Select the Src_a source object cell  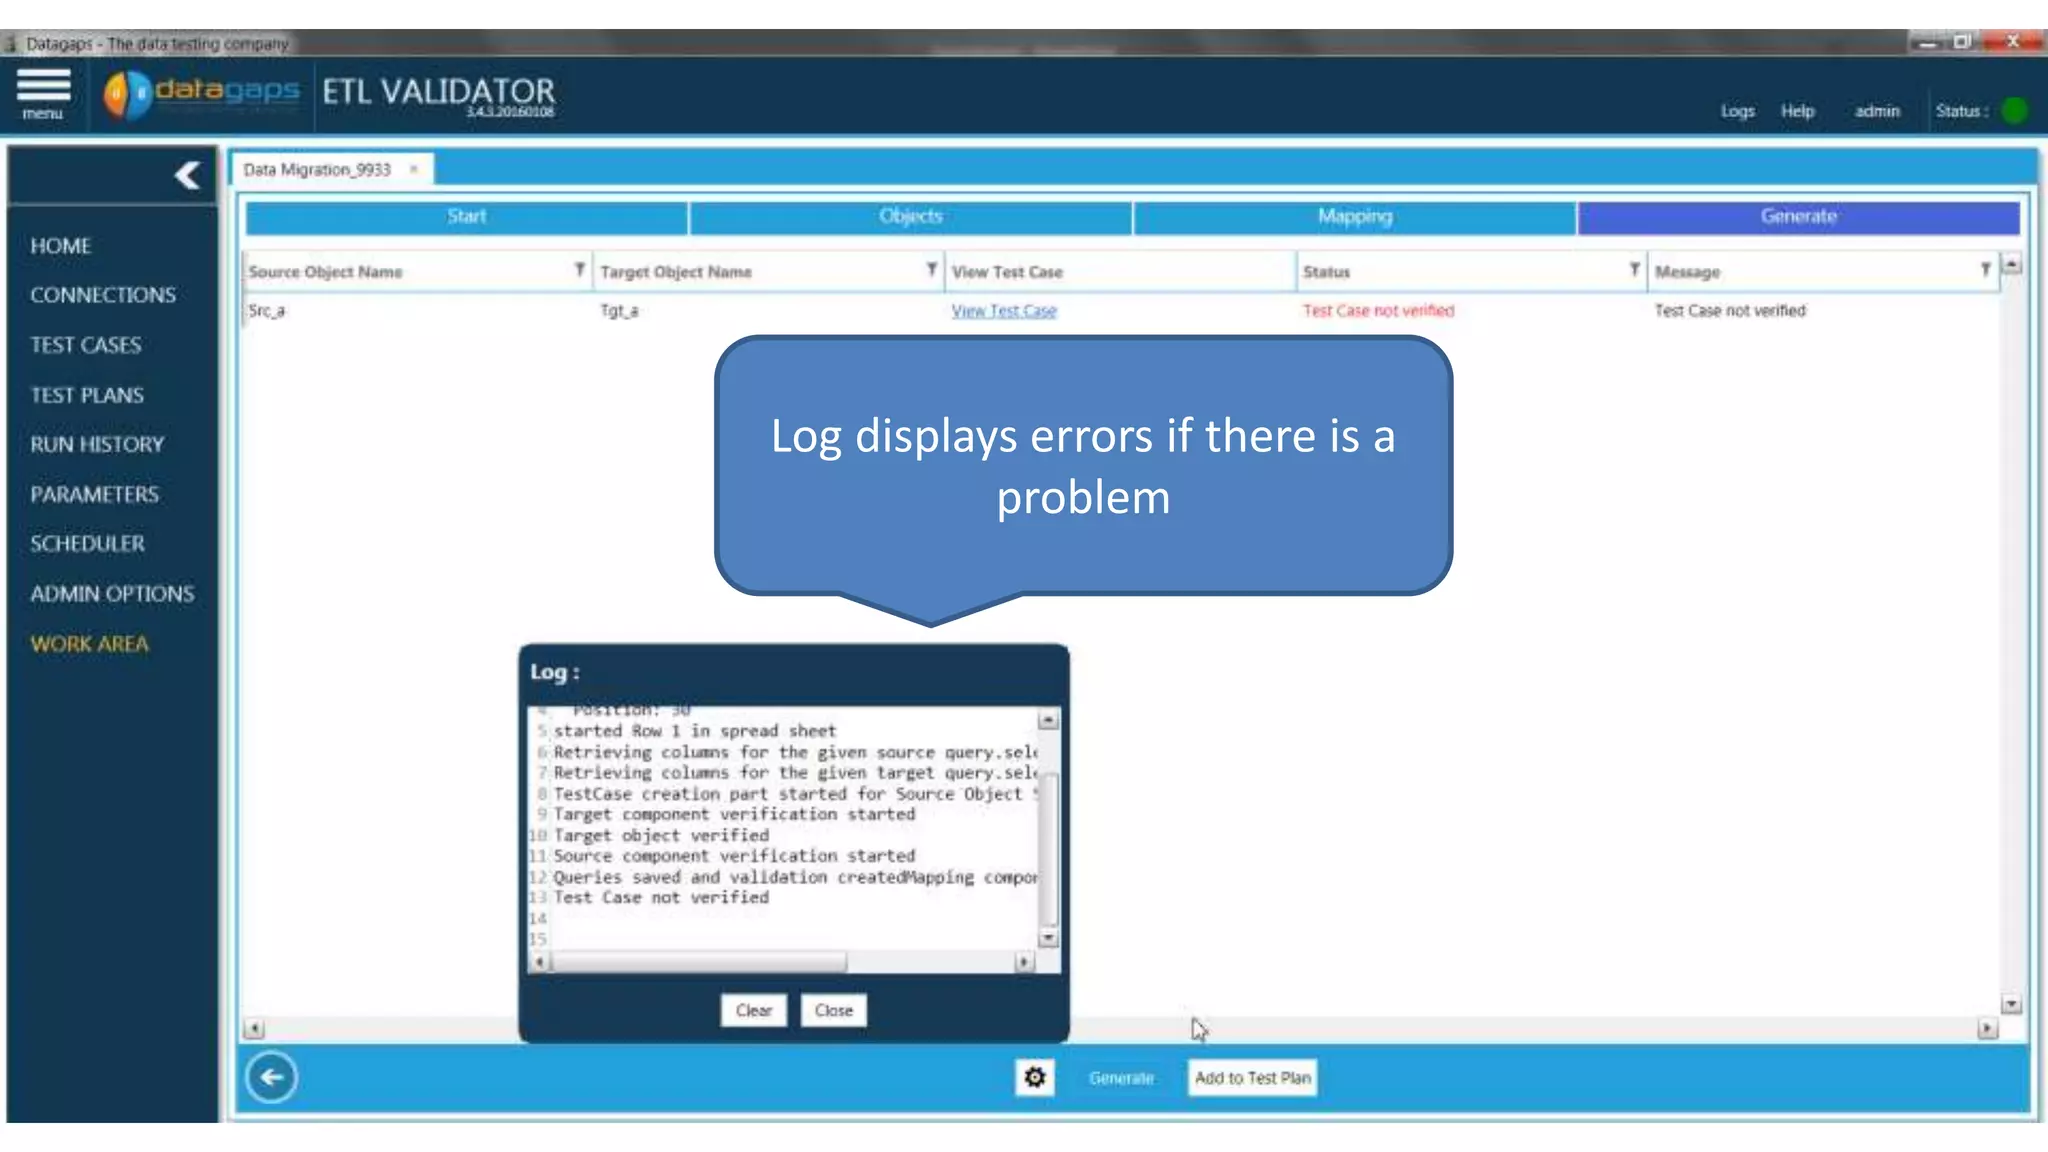point(267,311)
